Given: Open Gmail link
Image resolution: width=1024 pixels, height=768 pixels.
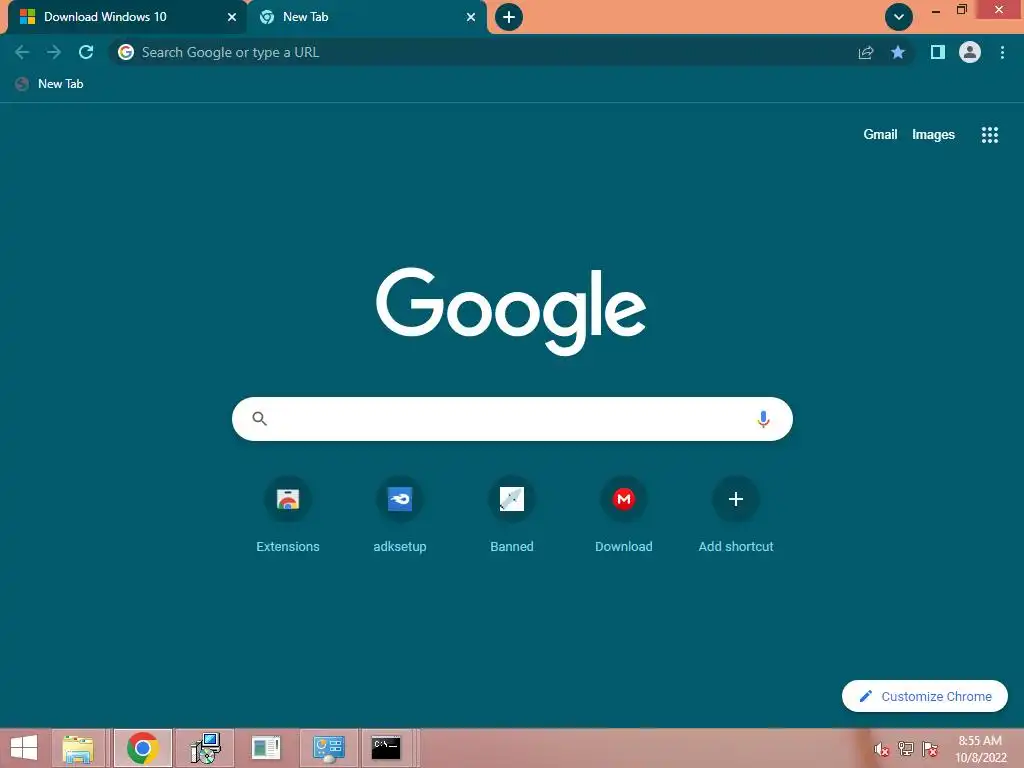Looking at the screenshot, I should coord(880,135).
